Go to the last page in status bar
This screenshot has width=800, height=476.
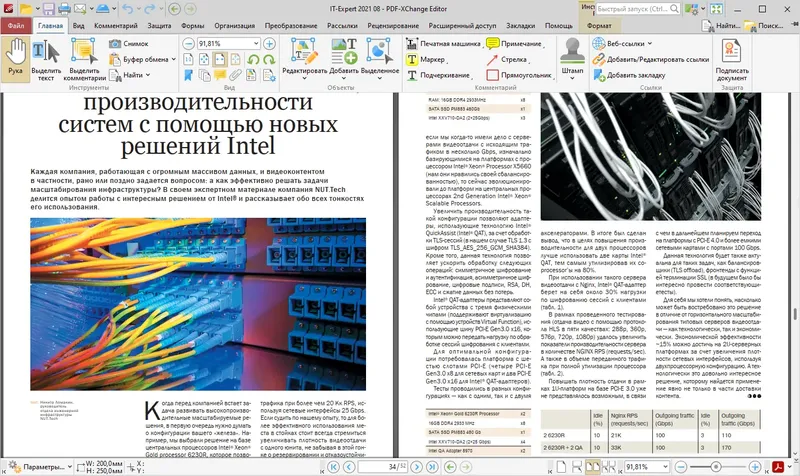click(432, 467)
